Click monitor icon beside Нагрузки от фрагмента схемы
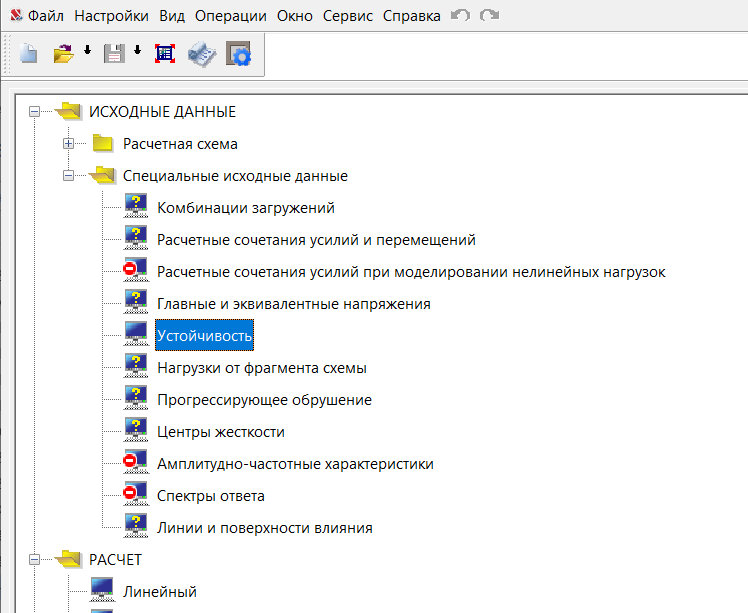Screen dimensions: 748x613 pyautogui.click(x=136, y=366)
